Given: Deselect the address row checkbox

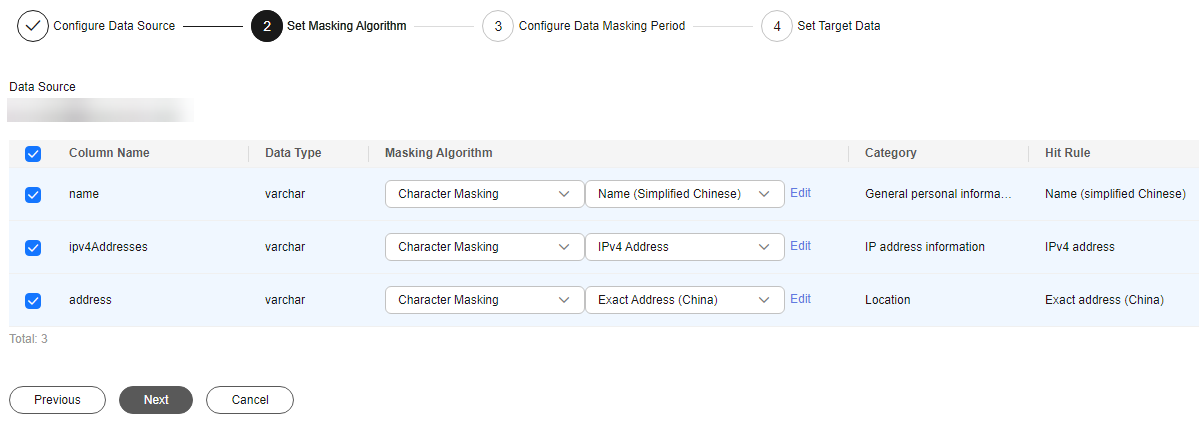Looking at the screenshot, I should tap(33, 300).
